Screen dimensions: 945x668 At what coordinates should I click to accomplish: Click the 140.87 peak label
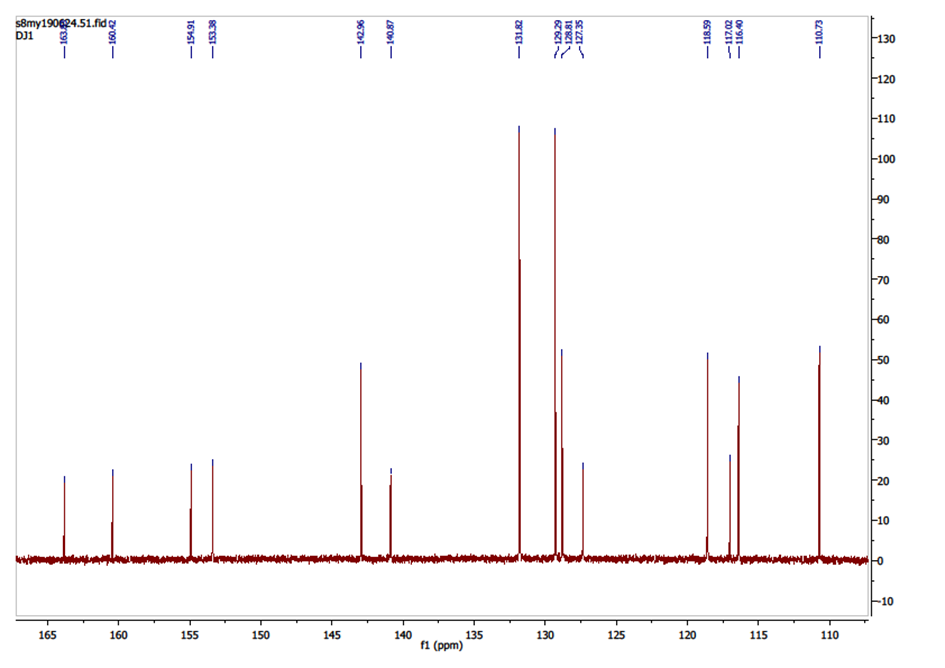(x=390, y=35)
